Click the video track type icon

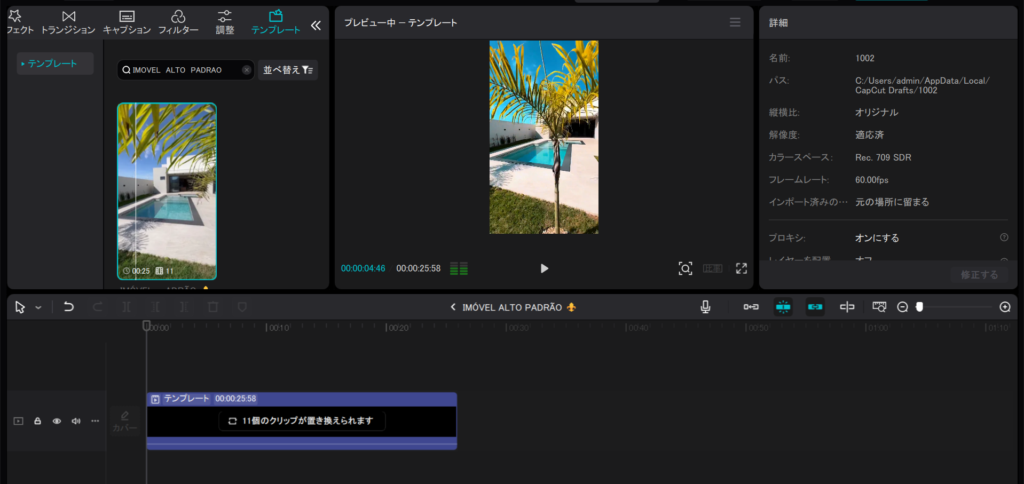pos(18,421)
